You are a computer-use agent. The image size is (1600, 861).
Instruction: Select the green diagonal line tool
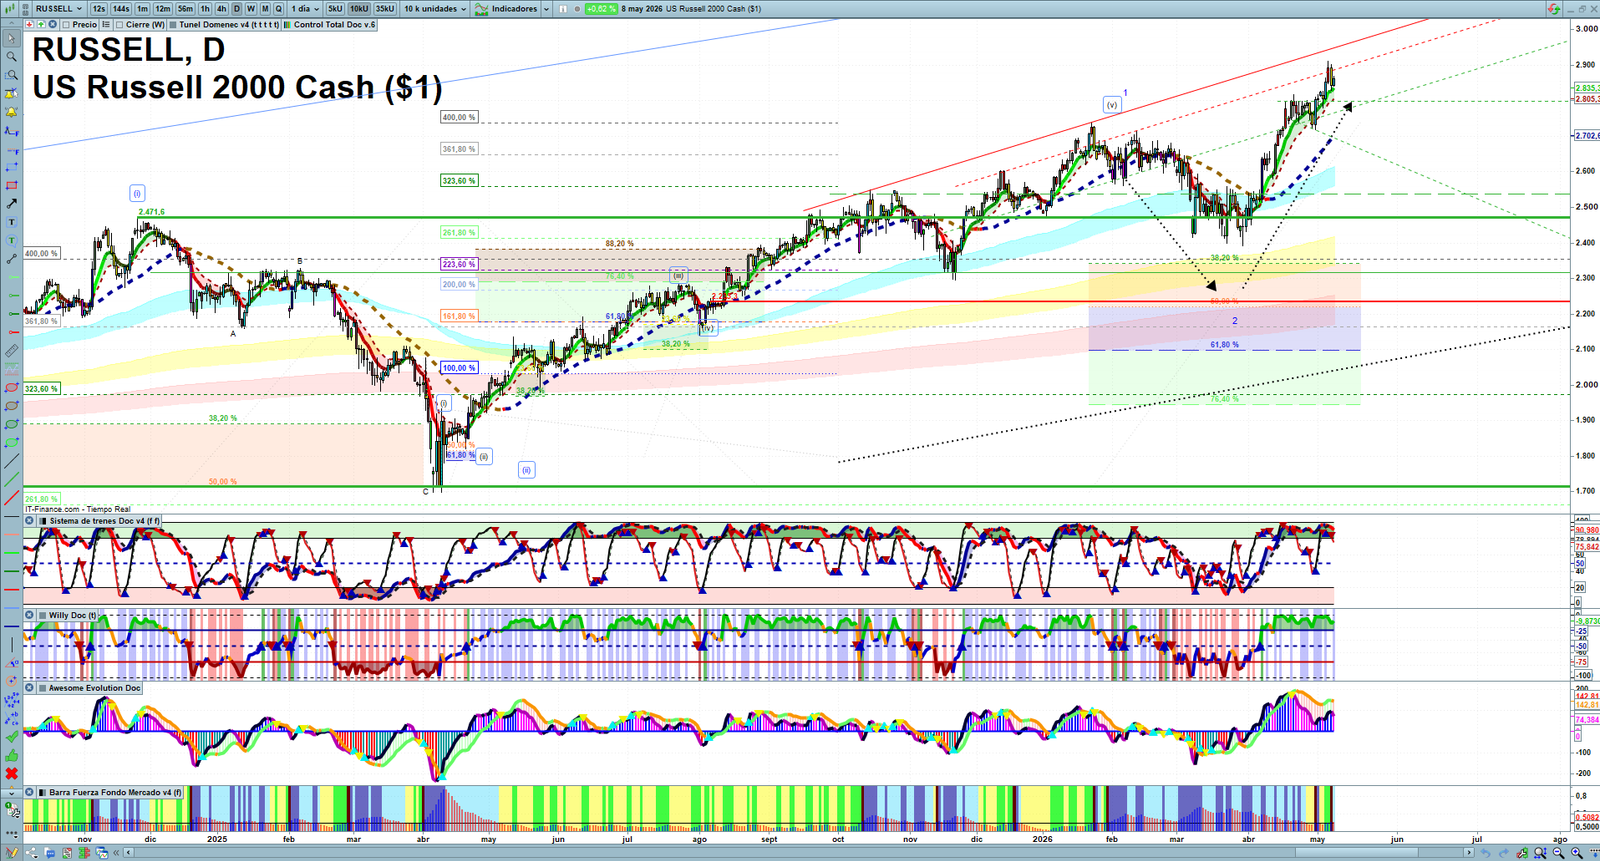tap(12, 481)
